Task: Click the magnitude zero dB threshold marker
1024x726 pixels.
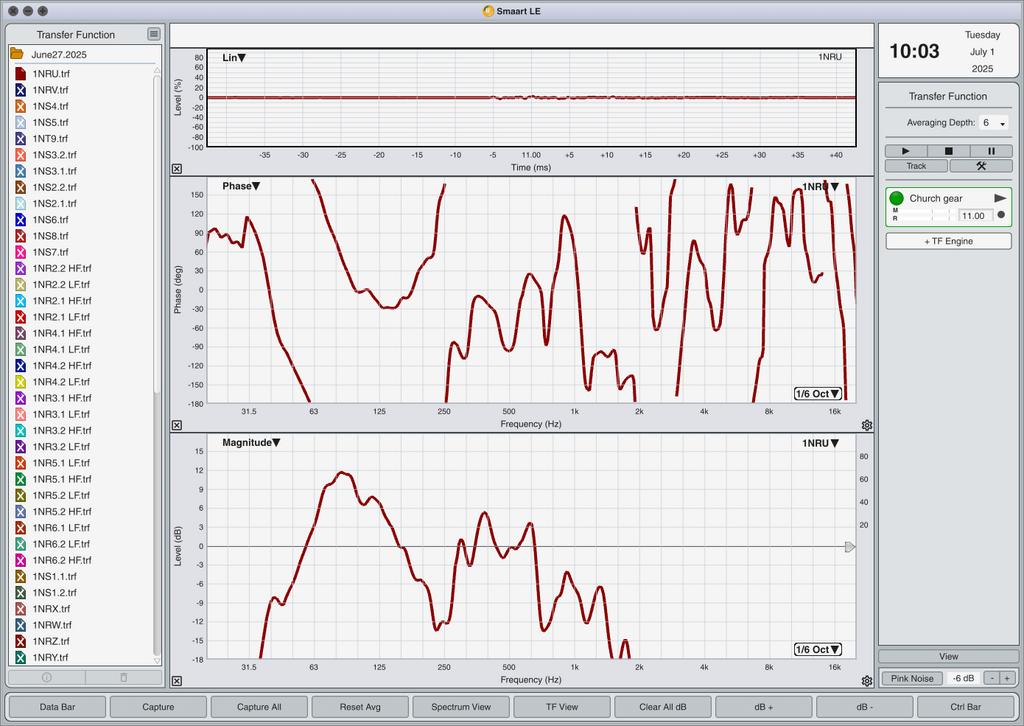Action: point(850,546)
